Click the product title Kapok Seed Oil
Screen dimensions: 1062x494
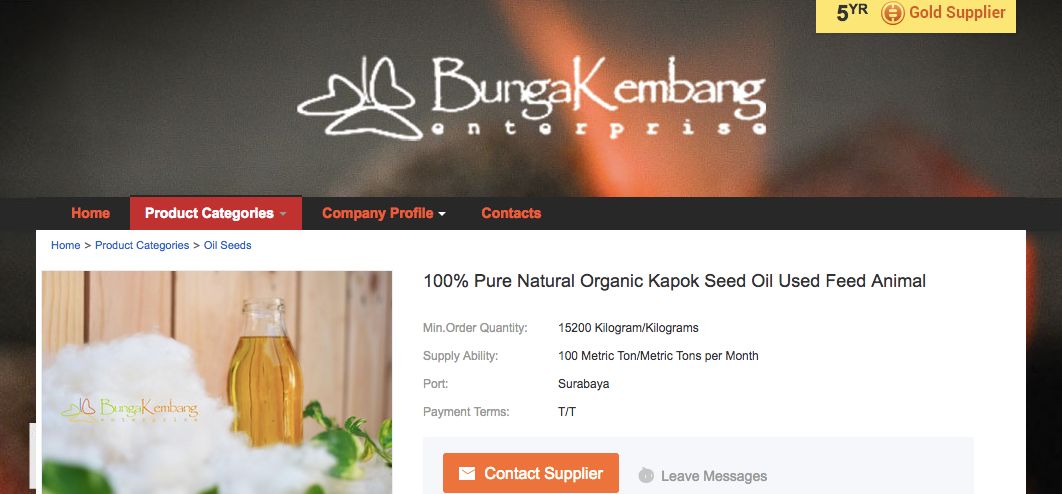675,281
